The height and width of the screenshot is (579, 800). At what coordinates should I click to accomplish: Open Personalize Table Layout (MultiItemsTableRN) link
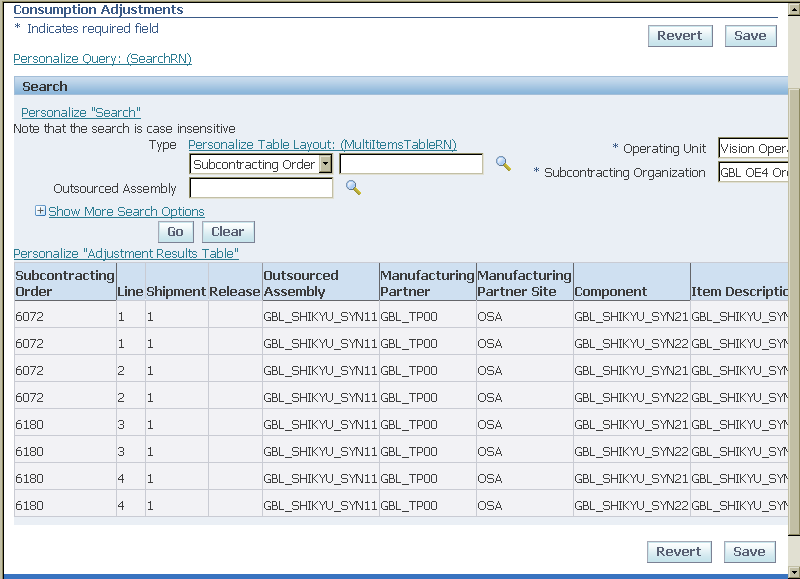(322, 144)
